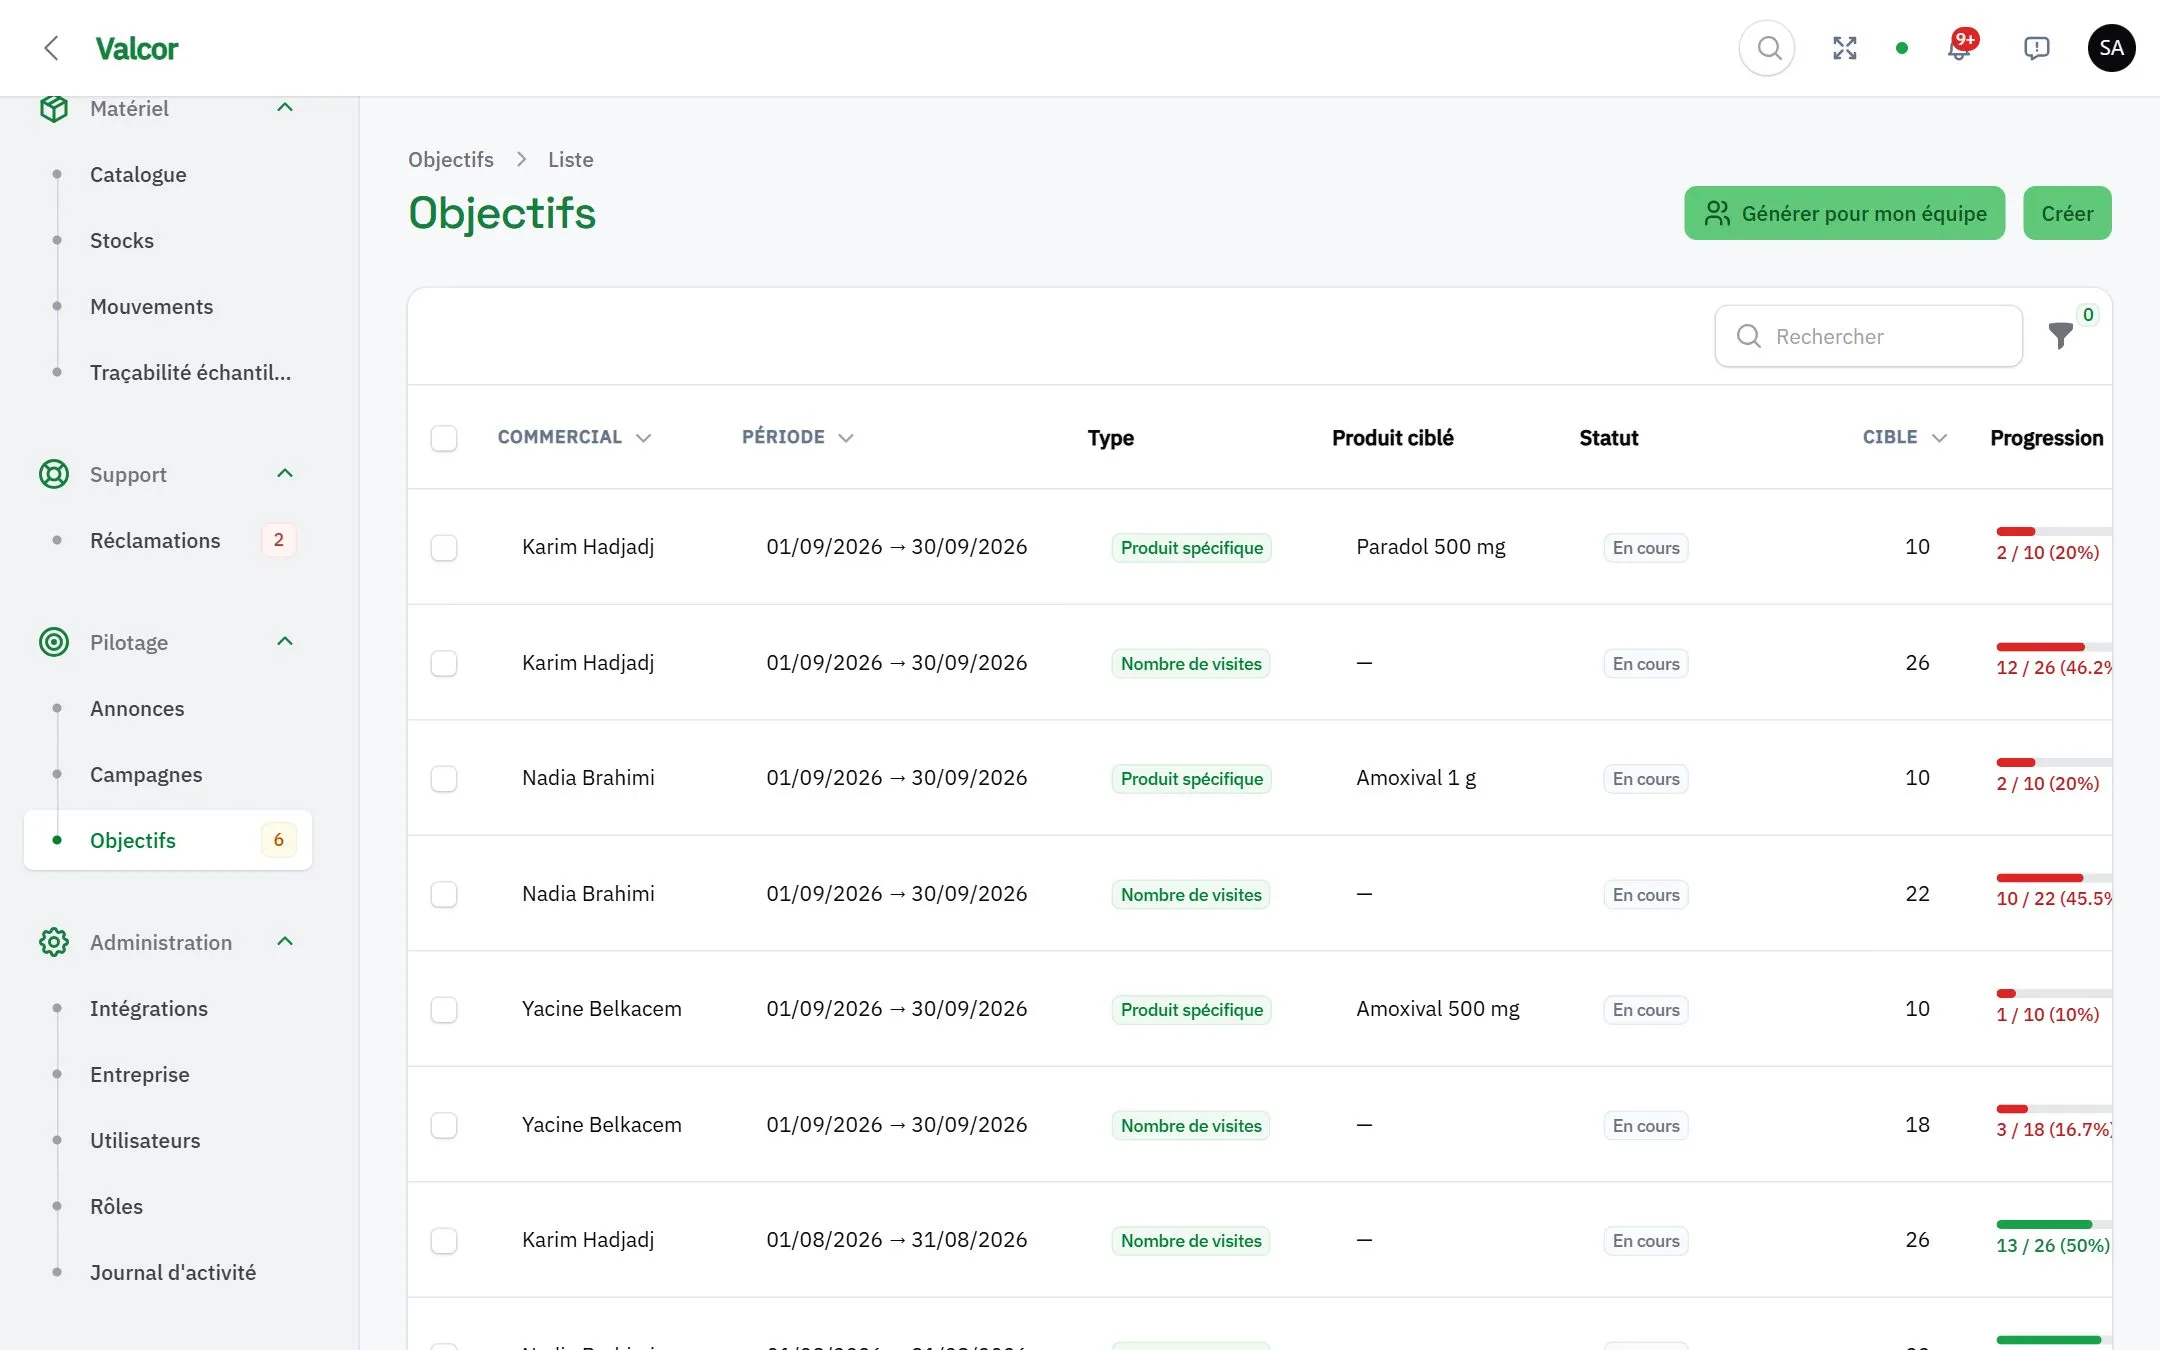2160x1350 pixels.
Task: Click the Pilotage target icon
Action: coord(54,642)
